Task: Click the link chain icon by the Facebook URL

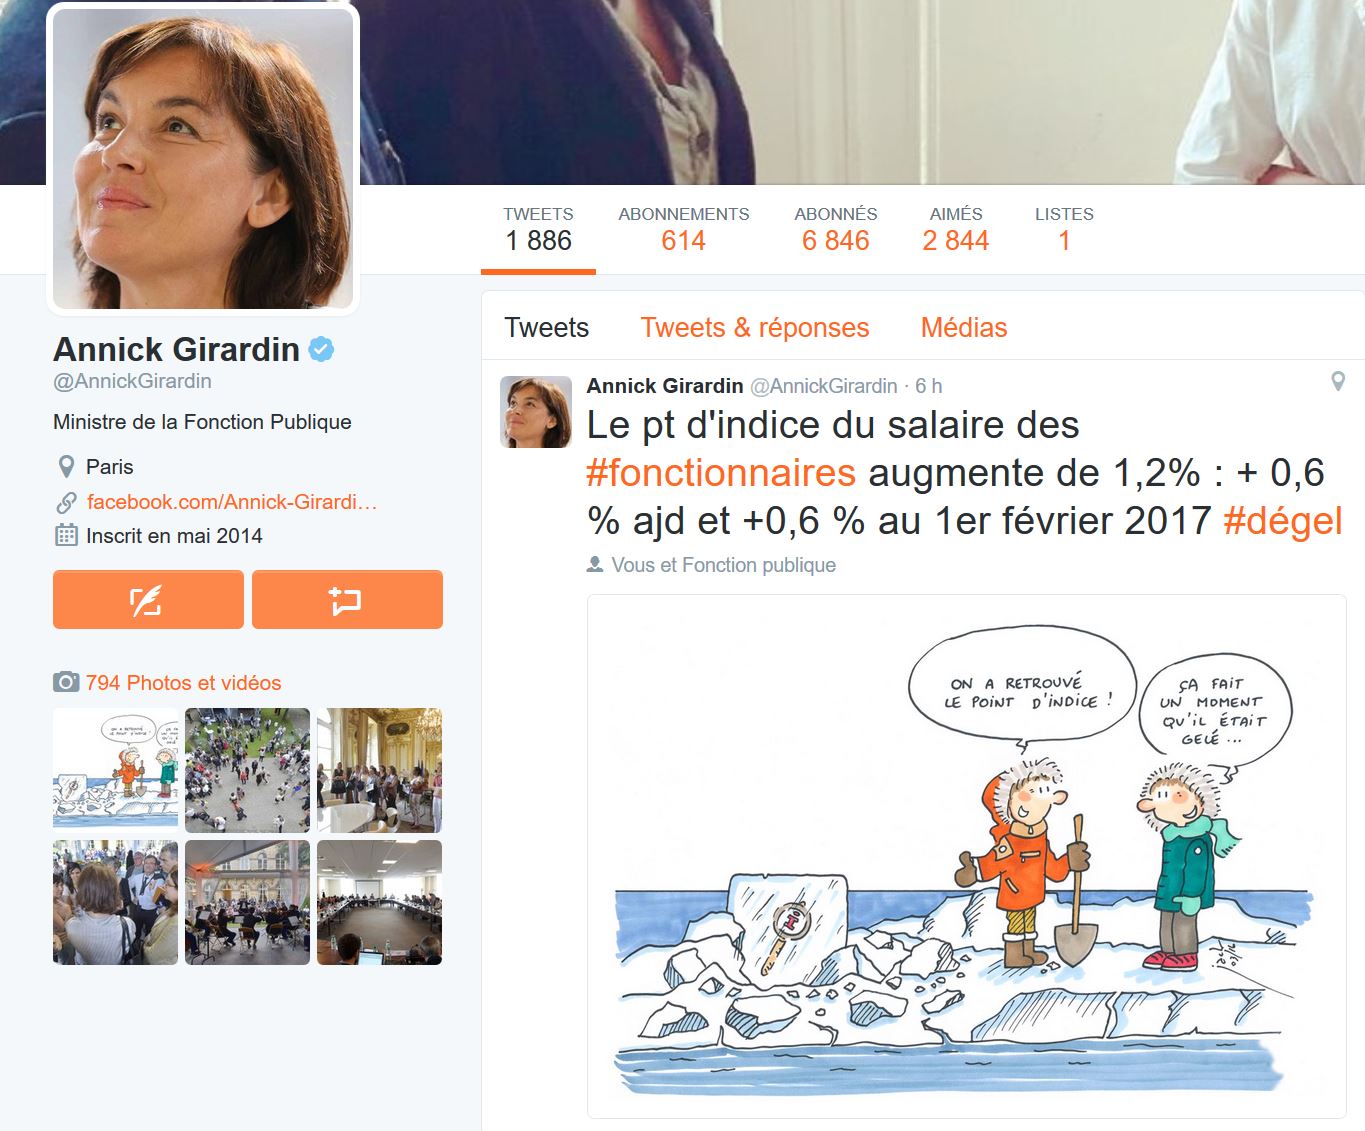Action: tap(66, 502)
